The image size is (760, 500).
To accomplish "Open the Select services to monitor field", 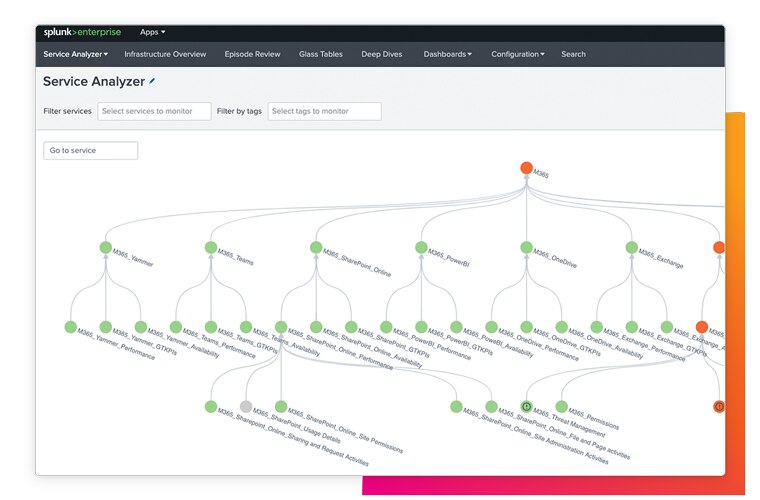I will (x=154, y=111).
